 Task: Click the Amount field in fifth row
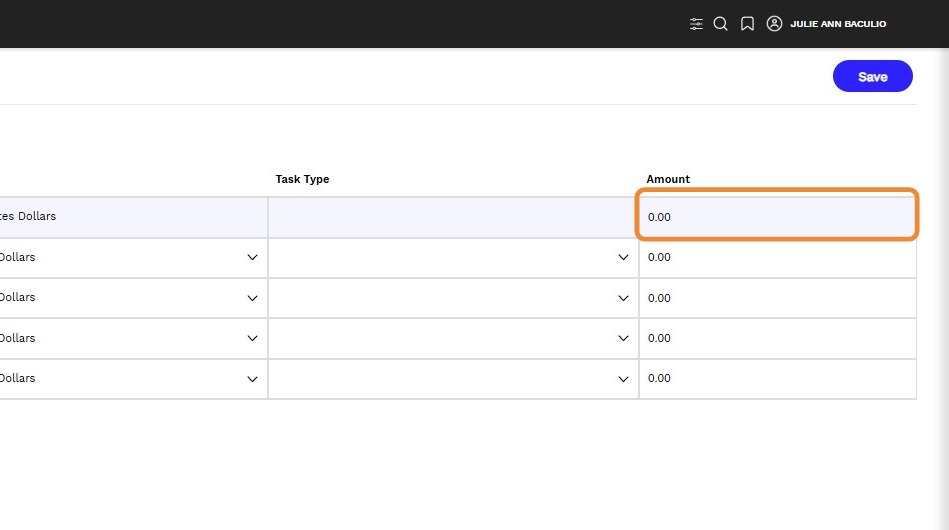pyautogui.click(x=777, y=379)
